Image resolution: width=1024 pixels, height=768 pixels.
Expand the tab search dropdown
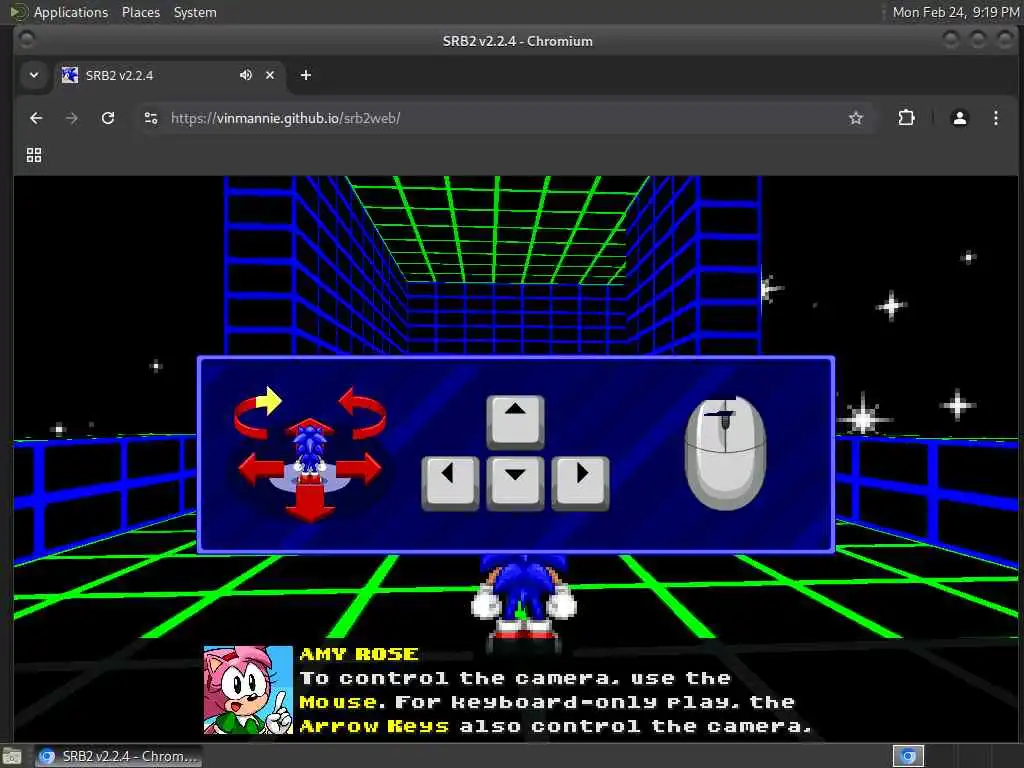(34, 75)
